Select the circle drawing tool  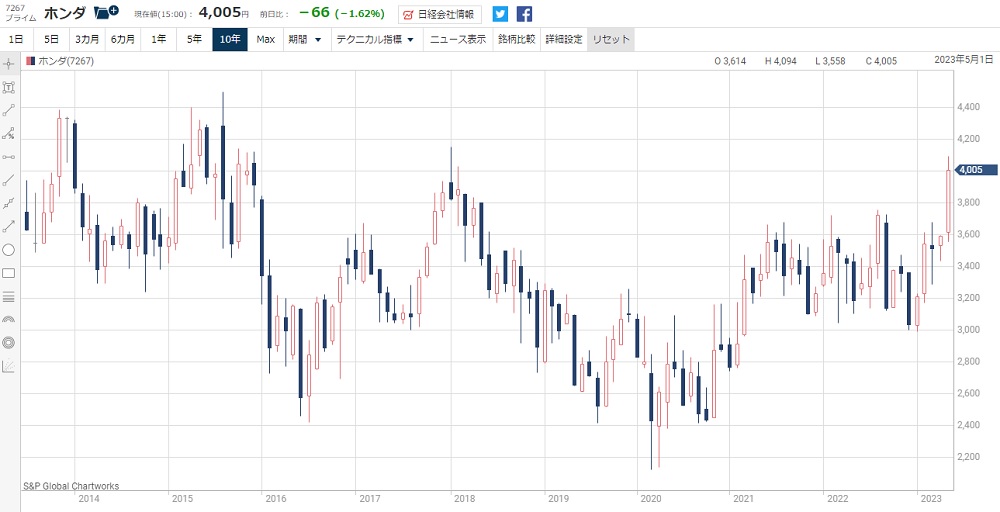click(x=9, y=250)
